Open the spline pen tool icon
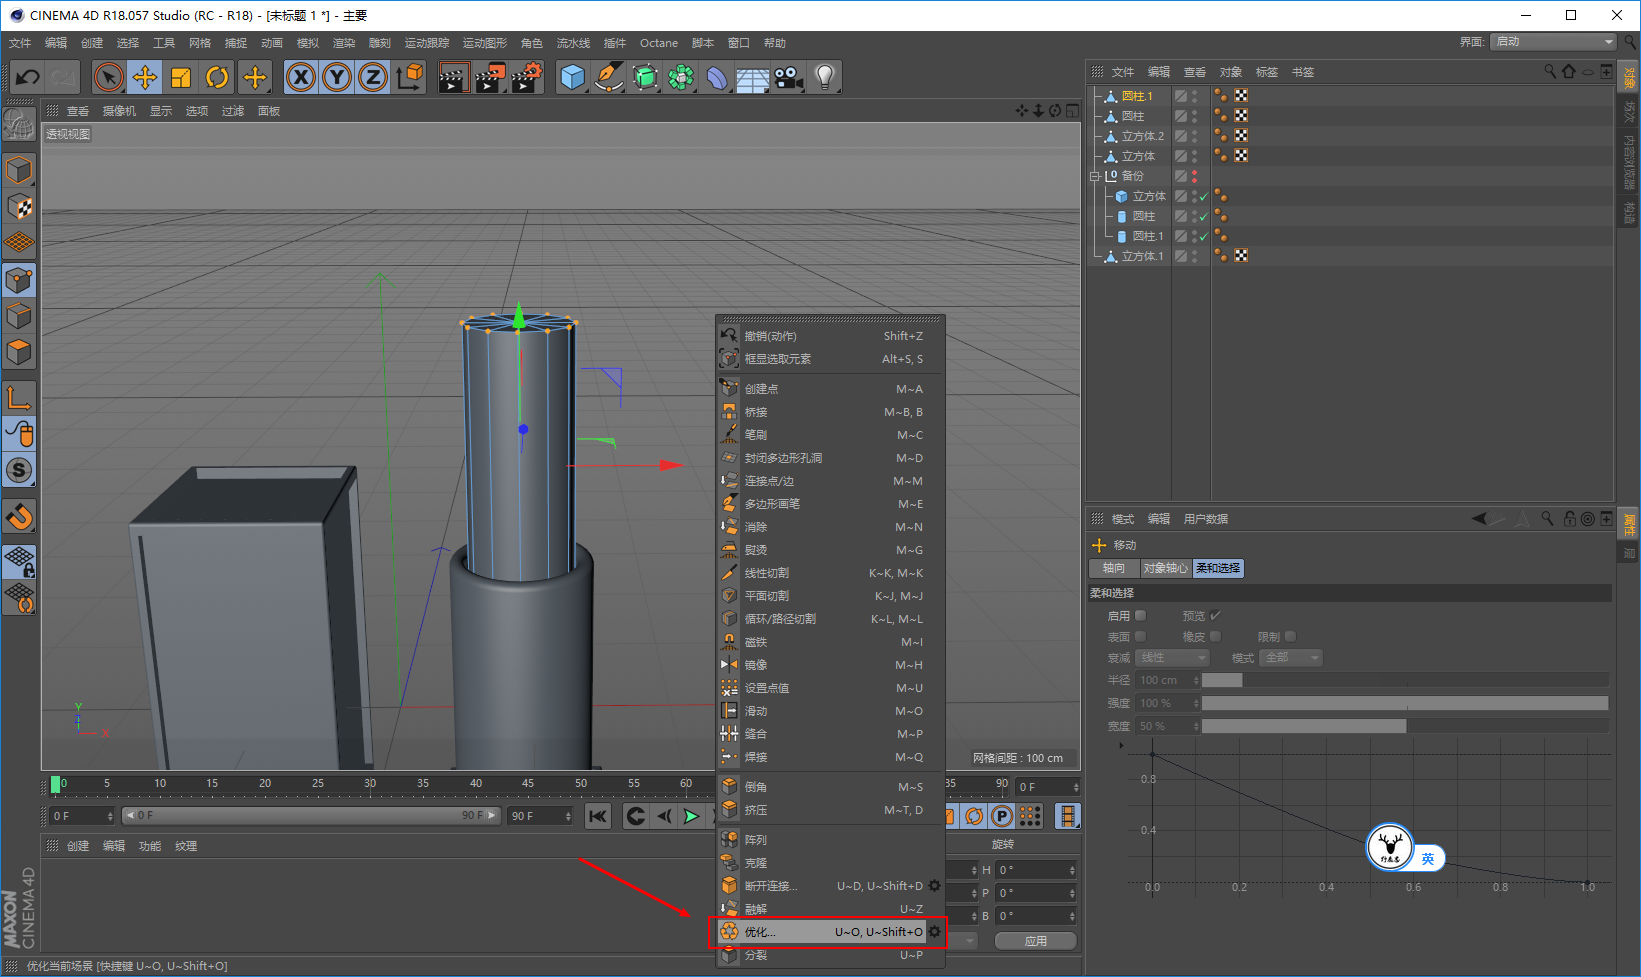Screen dimensions: 1641x977 tap(608, 77)
